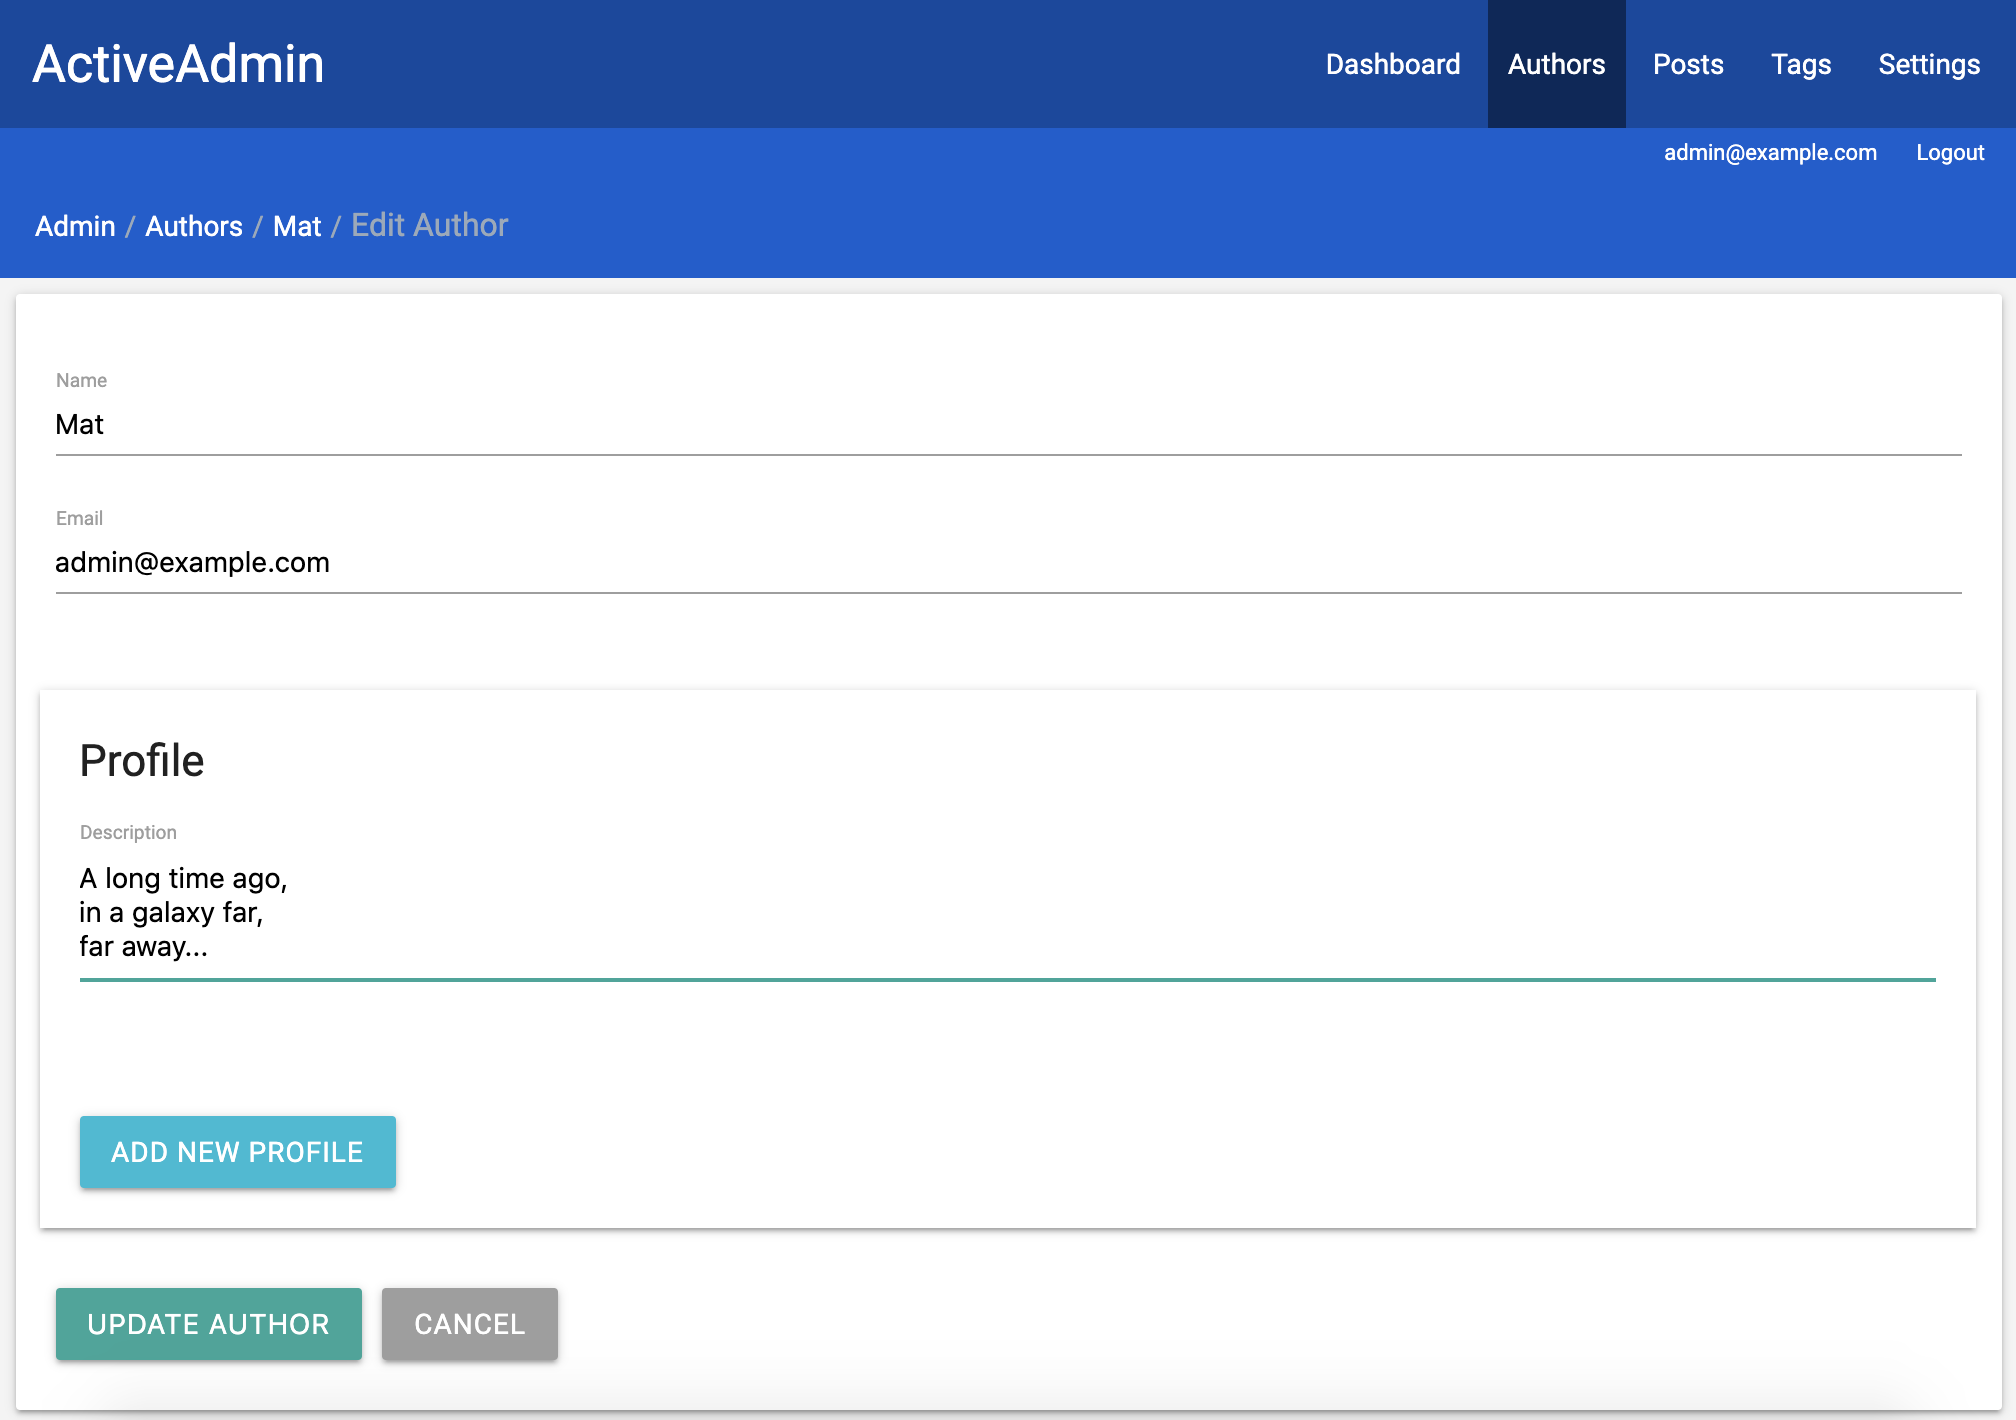Screen dimensions: 2016x1420
Task: Open Settings in the top navigation
Action: point(1928,64)
